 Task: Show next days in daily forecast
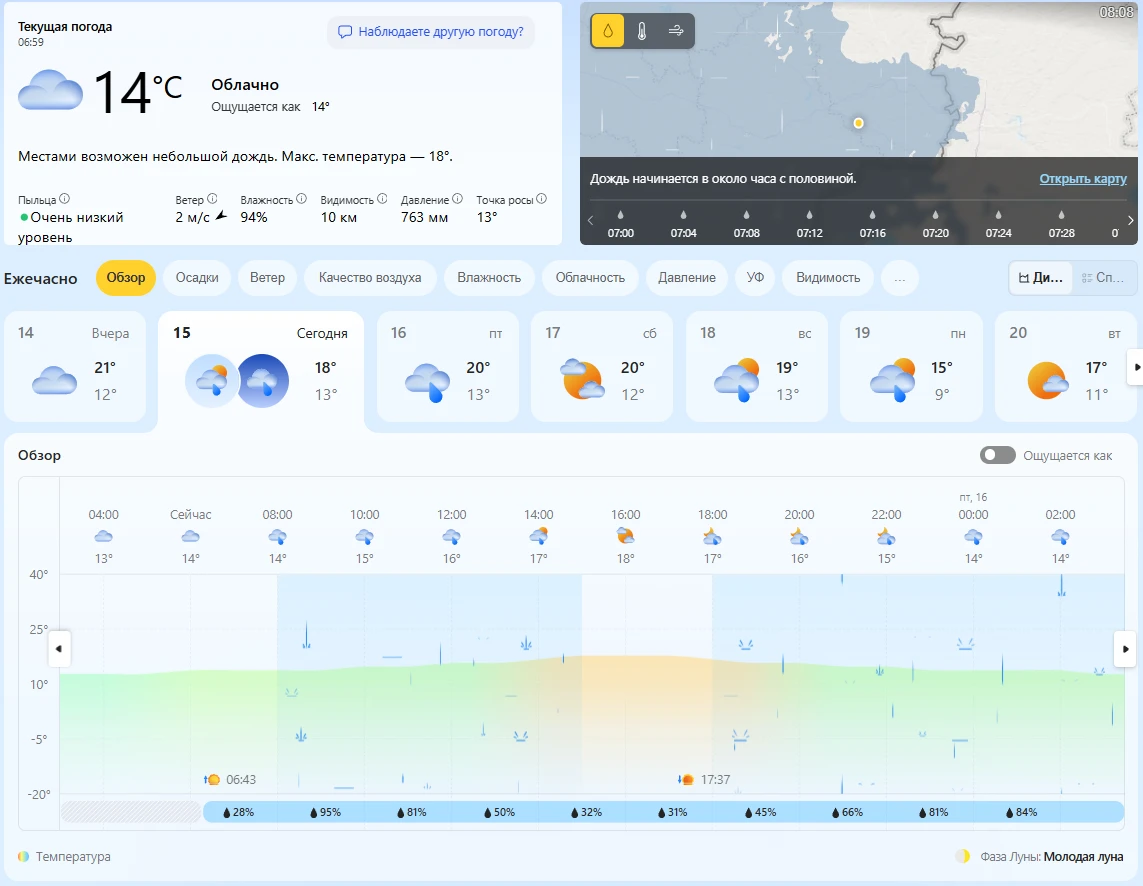click(1135, 367)
